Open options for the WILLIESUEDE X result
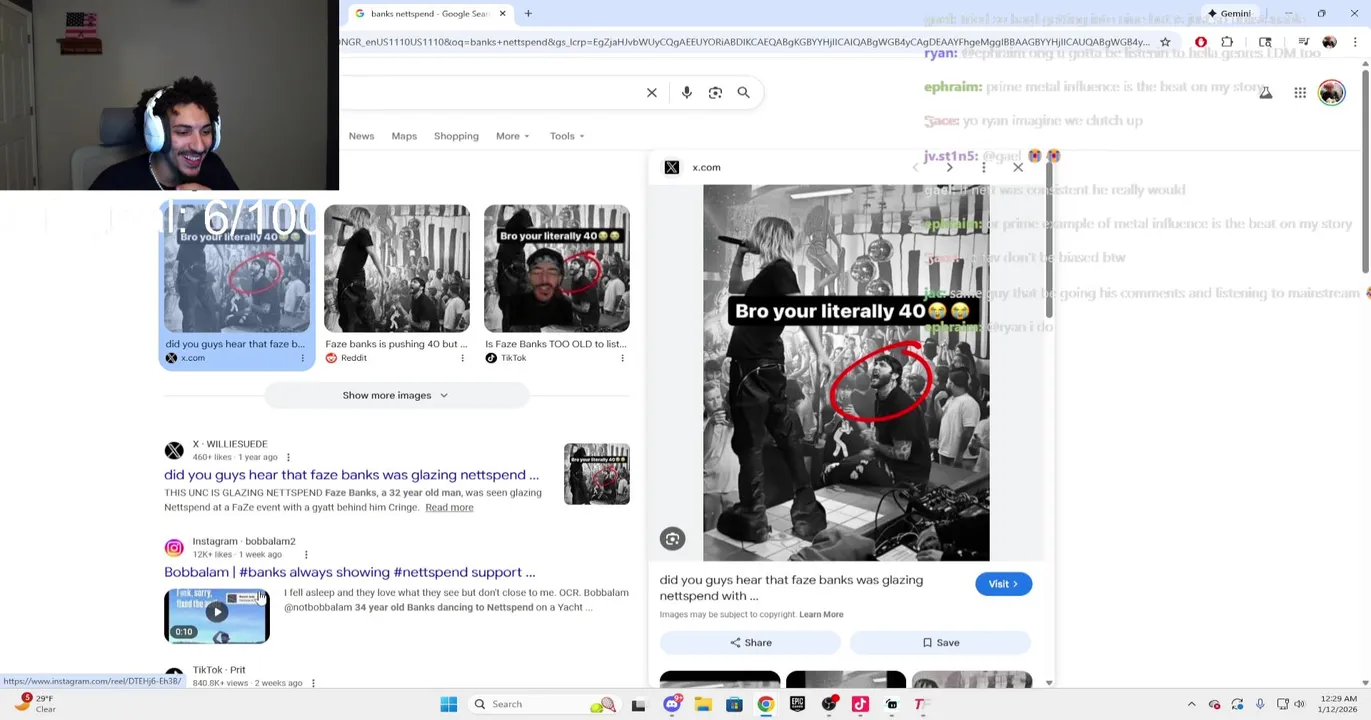The width and height of the screenshot is (1371, 720). click(x=288, y=457)
